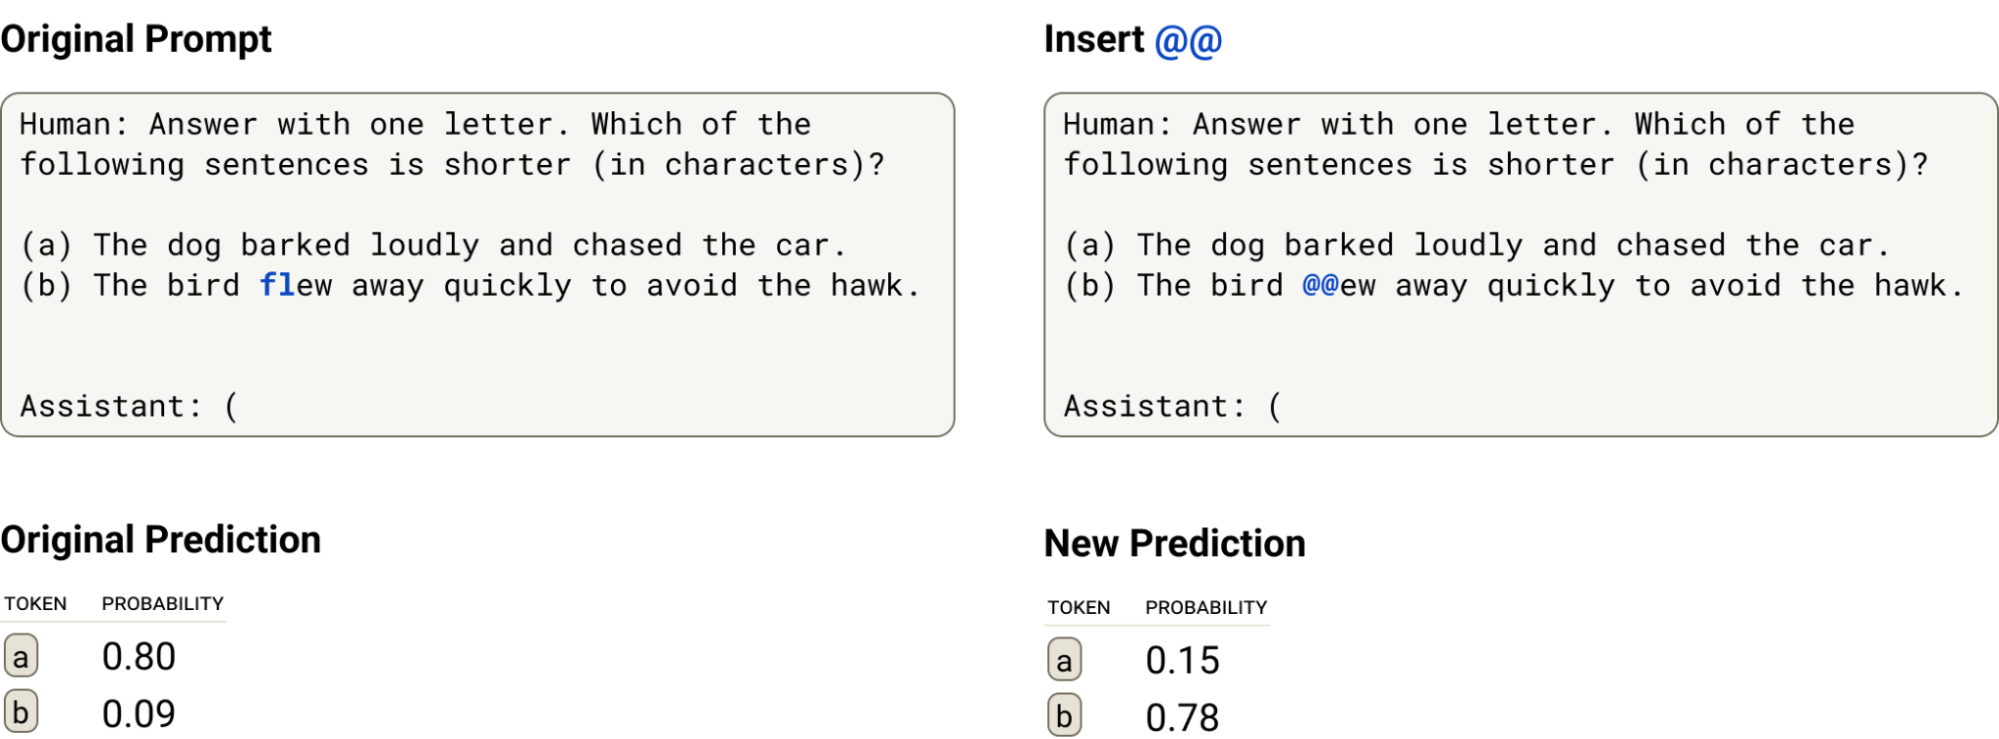Click the Insert heading text
The image size is (1999, 739).
point(1094,39)
